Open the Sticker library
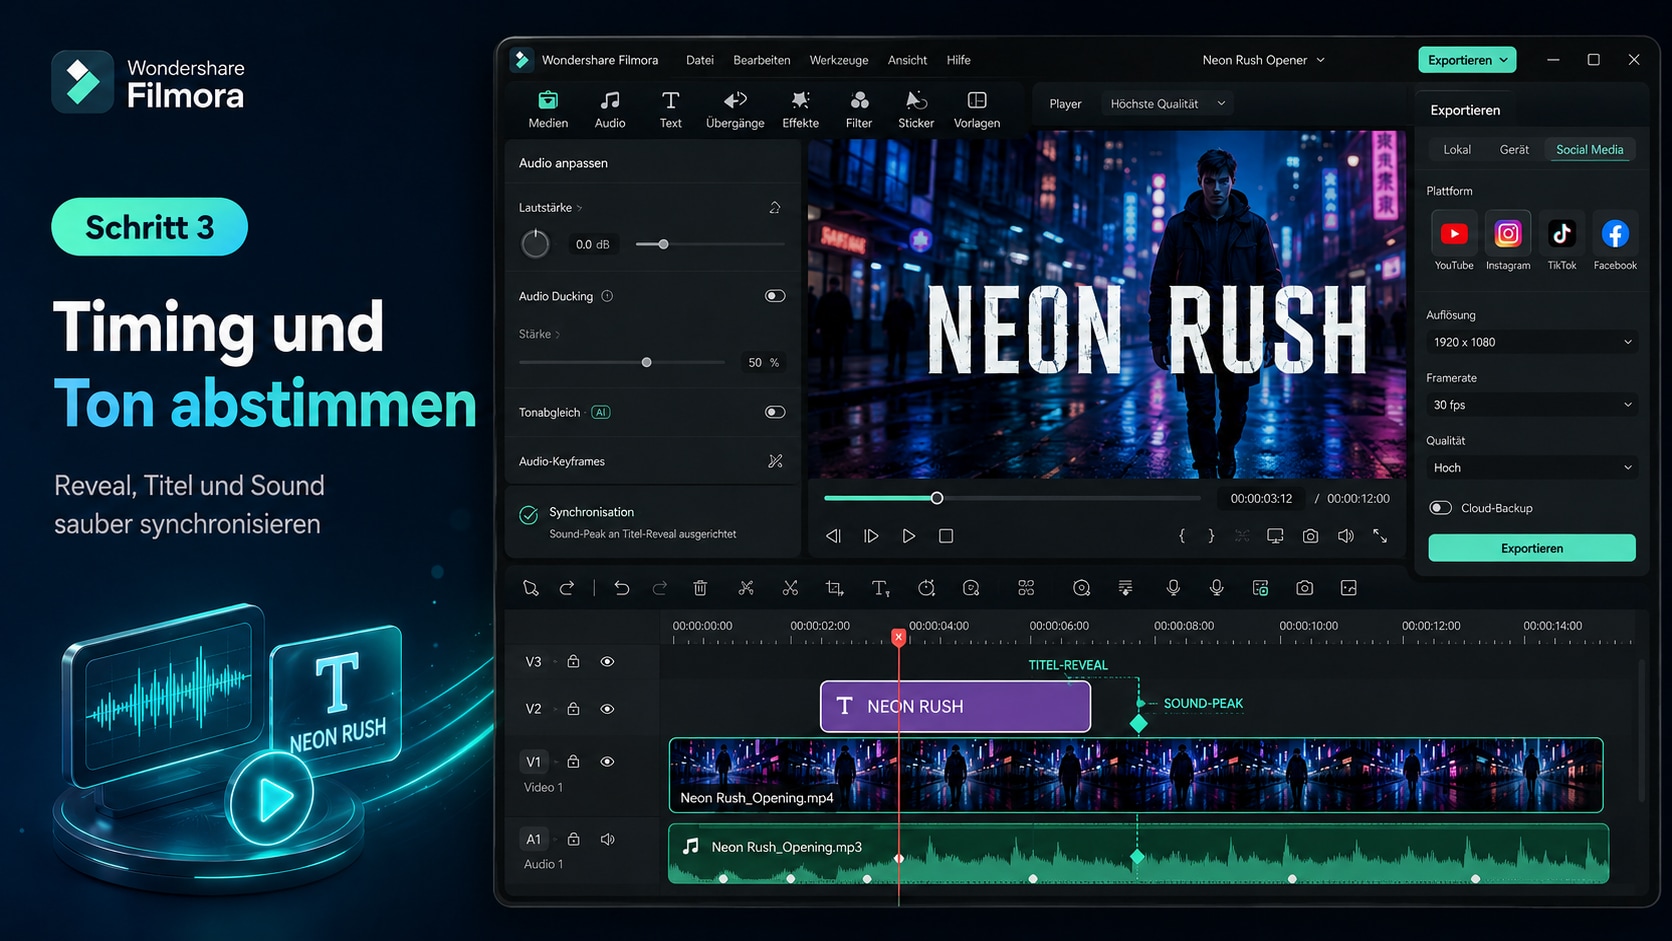The image size is (1672, 941). click(916, 110)
